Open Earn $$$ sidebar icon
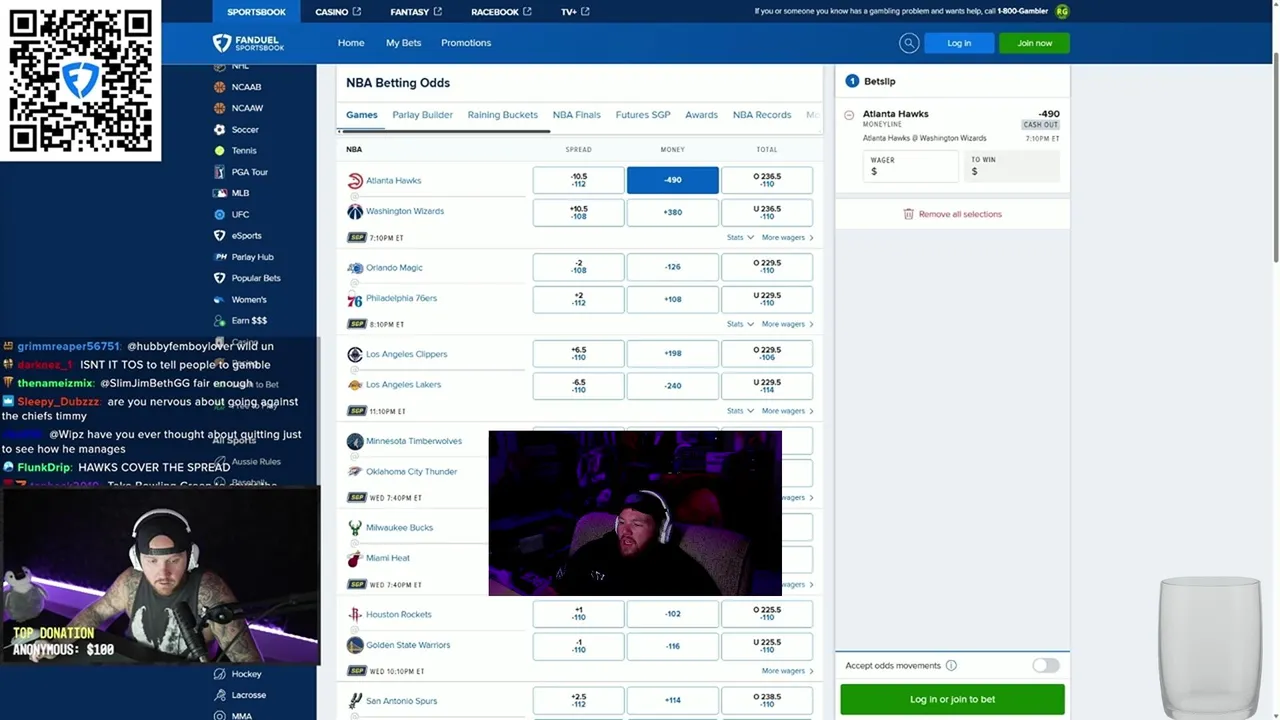Viewport: 1280px width, 720px height. 219,320
